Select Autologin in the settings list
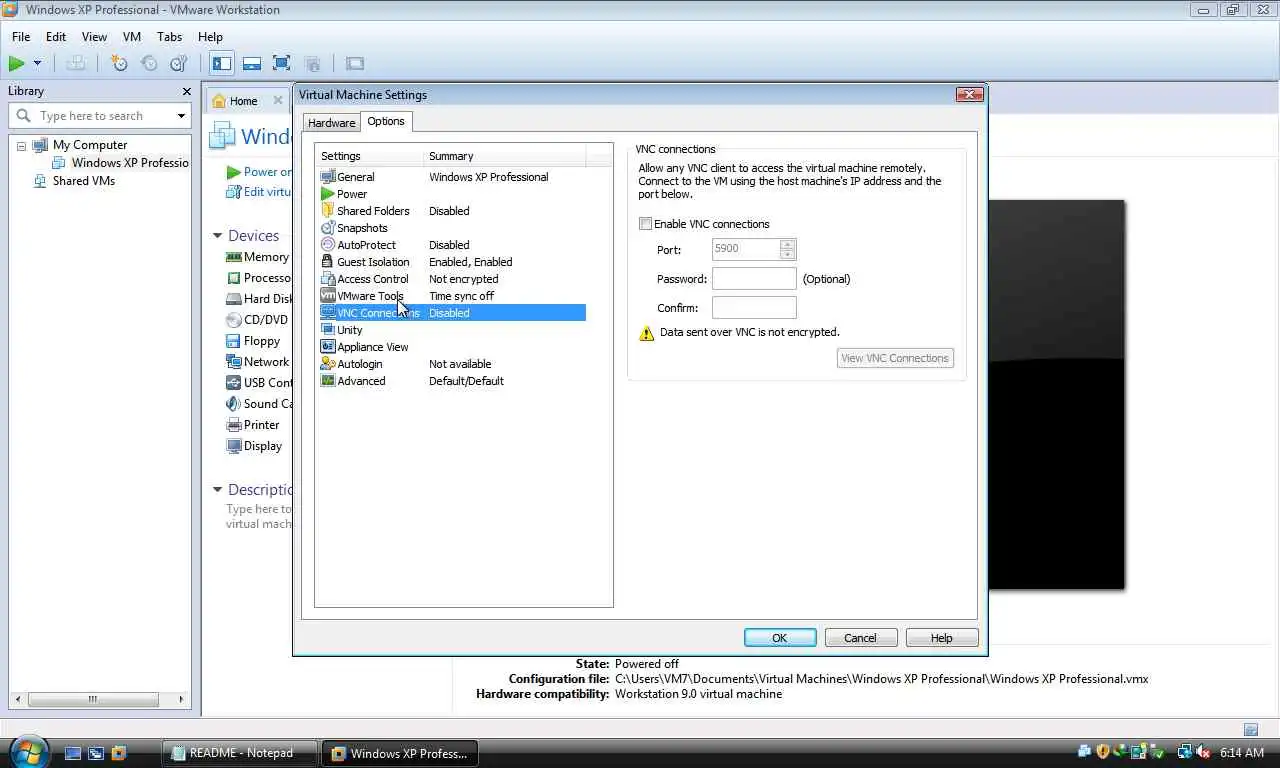This screenshot has width=1280, height=768. click(x=359, y=364)
